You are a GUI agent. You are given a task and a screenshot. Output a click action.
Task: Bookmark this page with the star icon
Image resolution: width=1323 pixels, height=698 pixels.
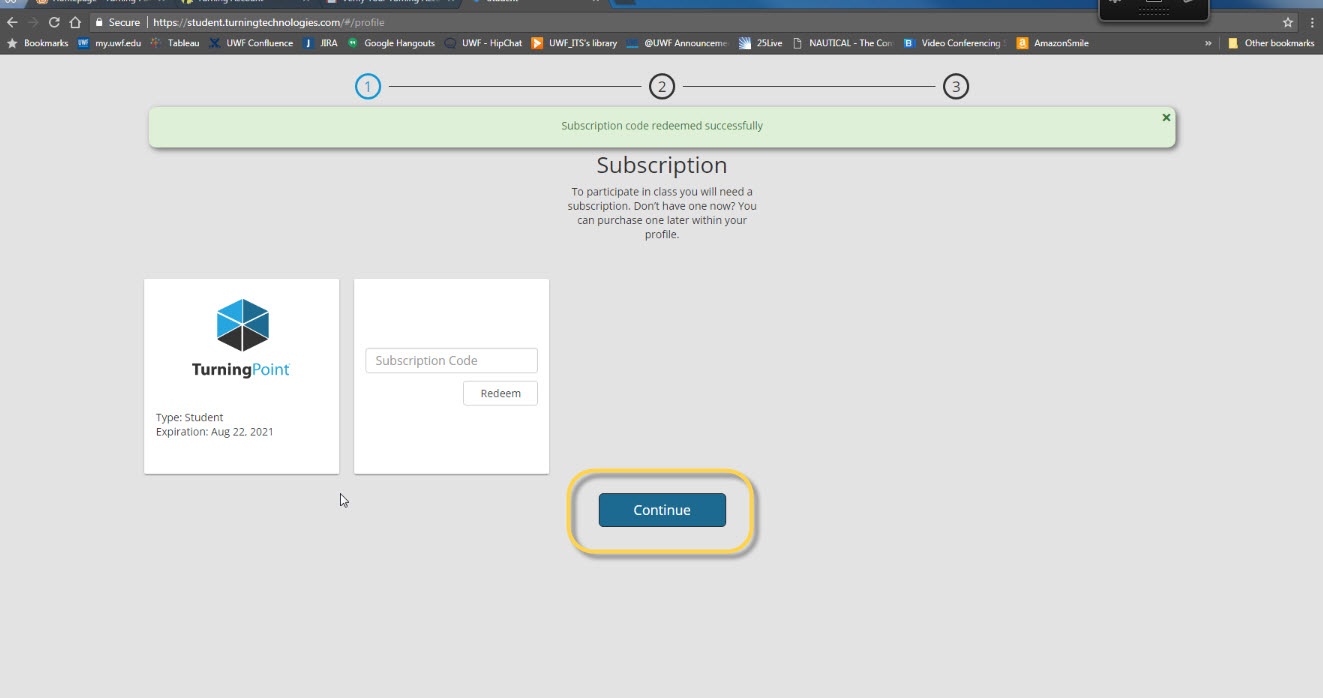point(1288,22)
